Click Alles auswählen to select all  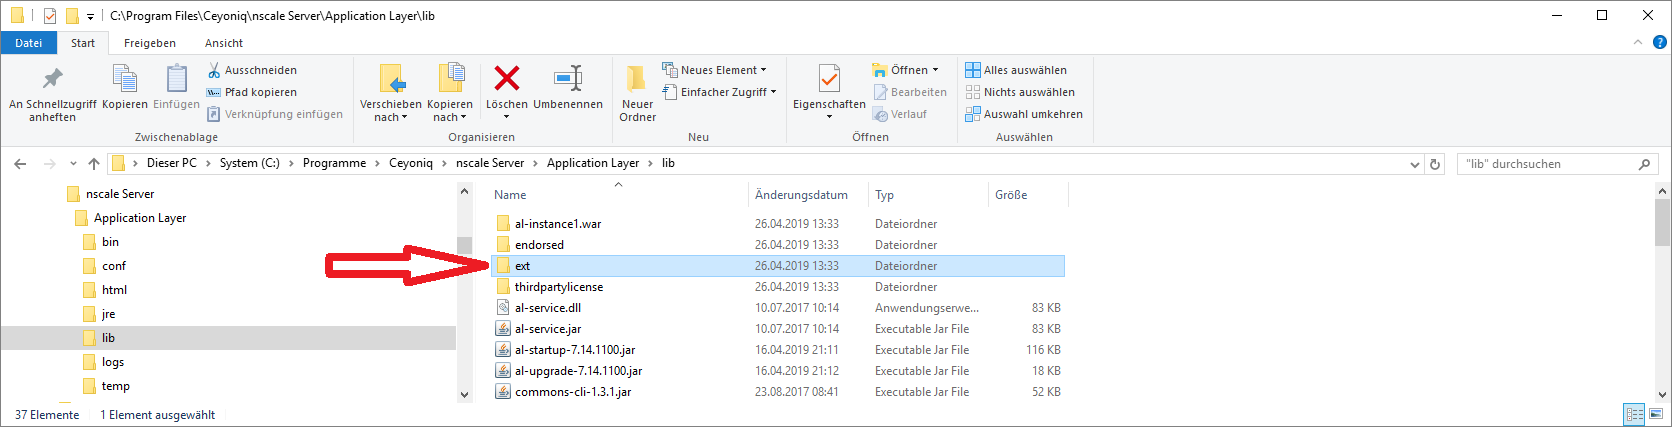[1016, 70]
